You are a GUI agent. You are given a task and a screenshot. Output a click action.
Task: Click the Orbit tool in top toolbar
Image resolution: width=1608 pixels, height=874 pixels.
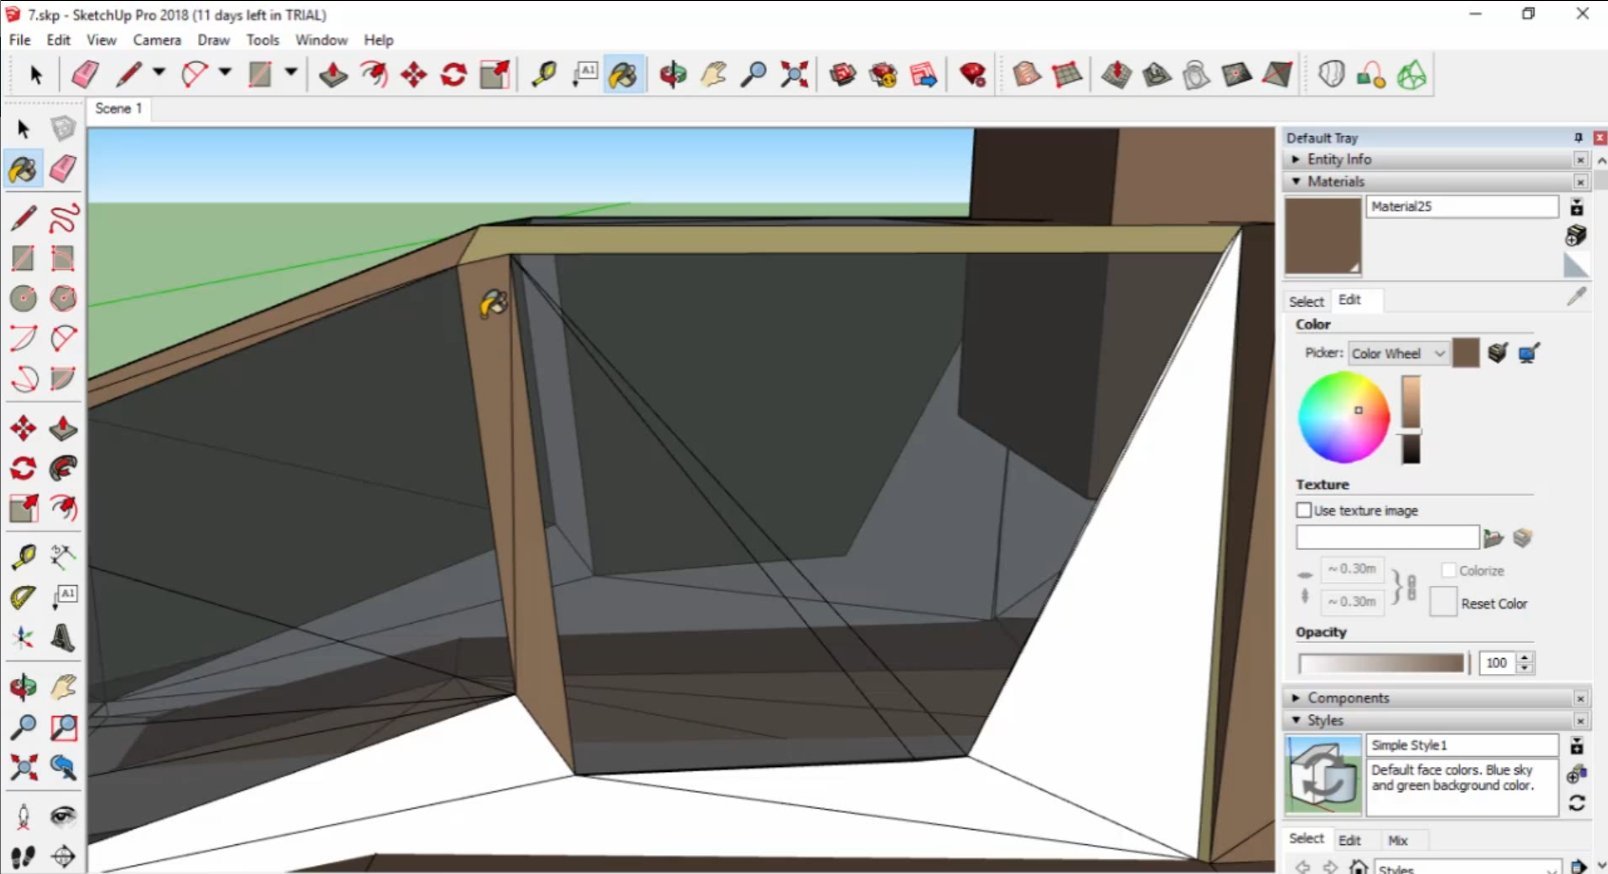click(673, 75)
